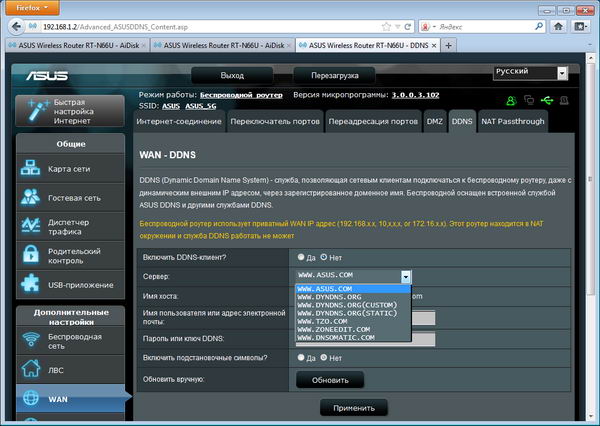Image resolution: width=600 pixels, height=426 pixels.
Task: Close the DDNS browser tab
Action: point(434,45)
